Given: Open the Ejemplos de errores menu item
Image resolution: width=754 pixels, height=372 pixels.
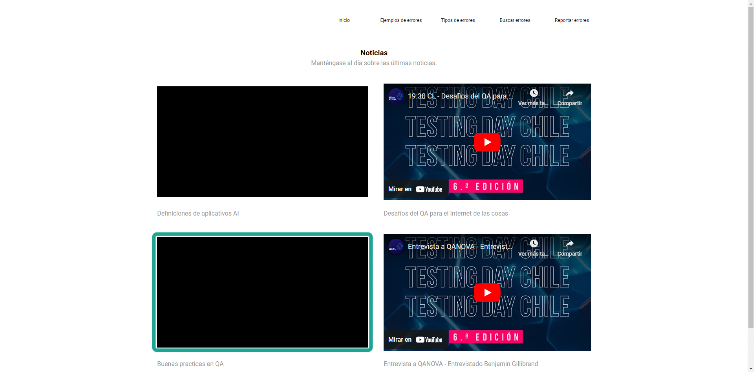Looking at the screenshot, I should point(401,20).
